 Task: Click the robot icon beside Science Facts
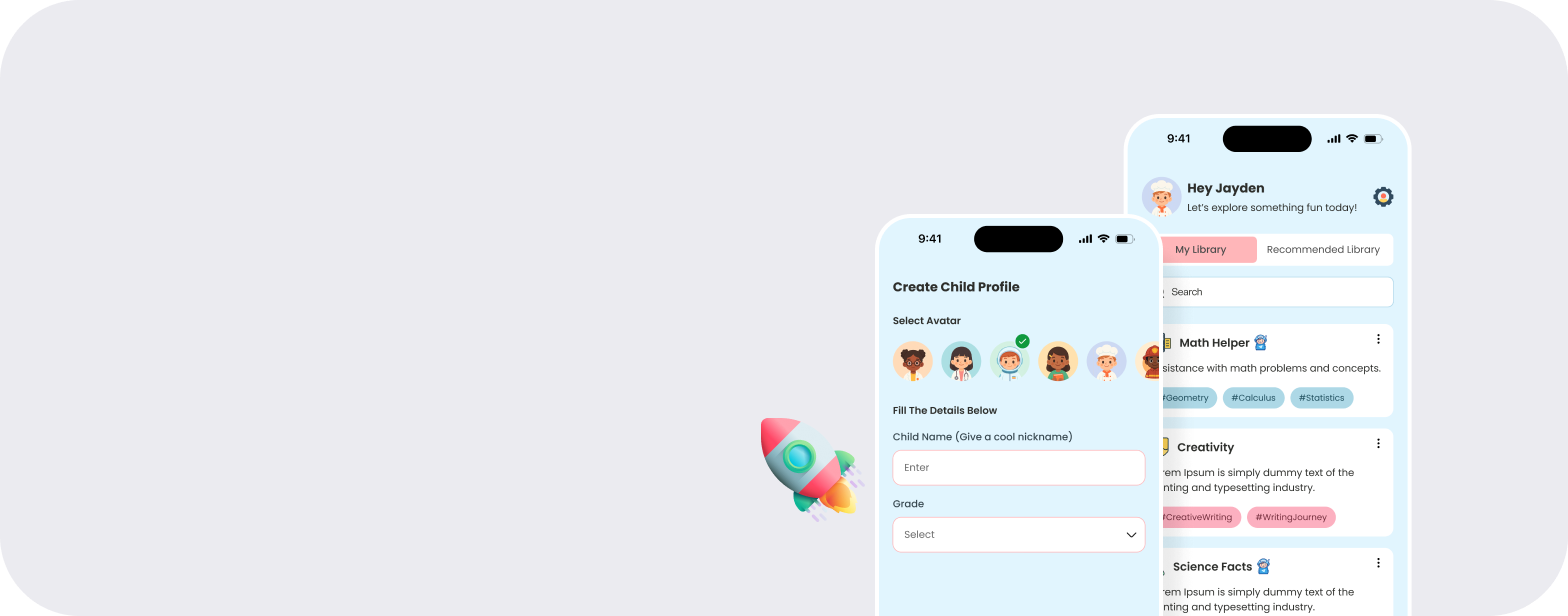point(1263,566)
